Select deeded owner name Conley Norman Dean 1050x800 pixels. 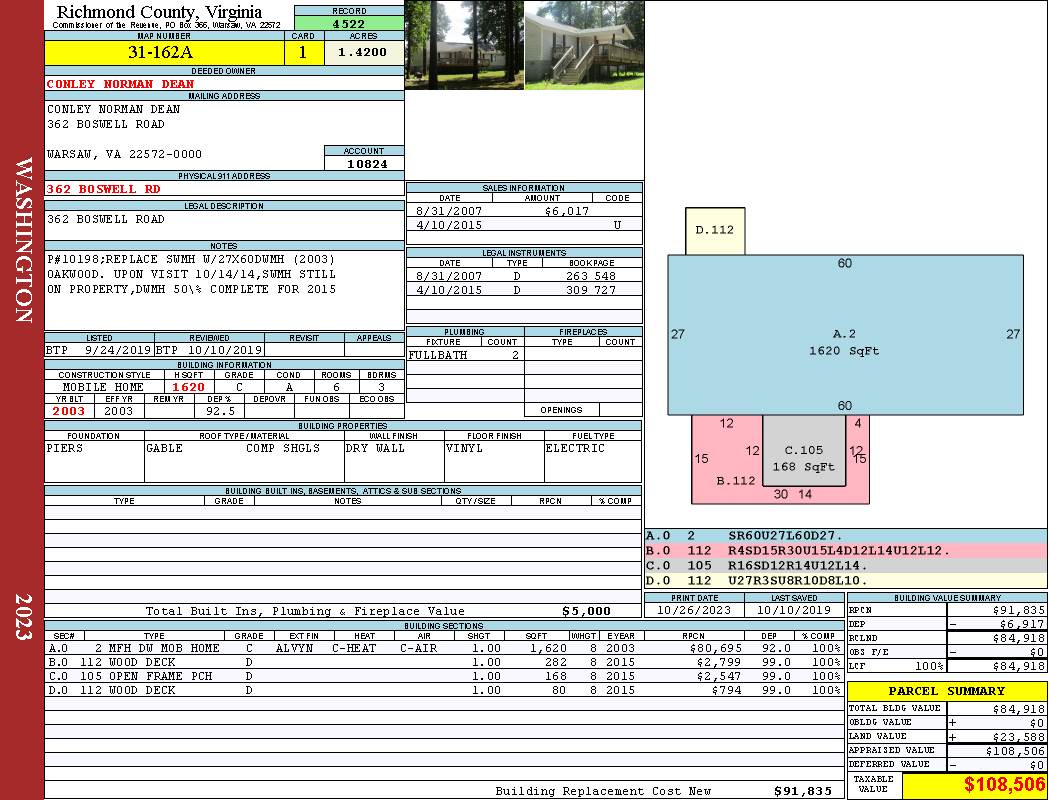click(x=120, y=84)
